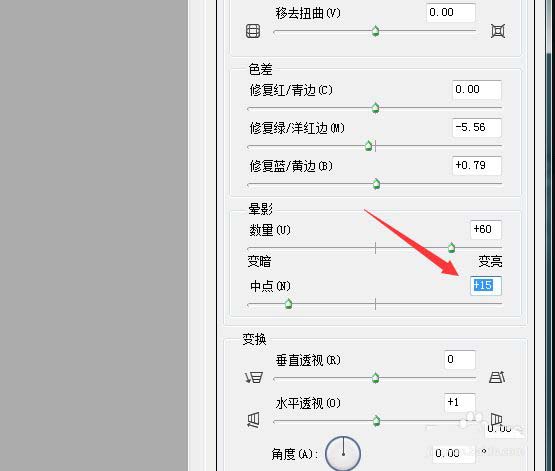The image size is (555, 471).
Task: Click the horizontal perspective right icon
Action: 496,420
